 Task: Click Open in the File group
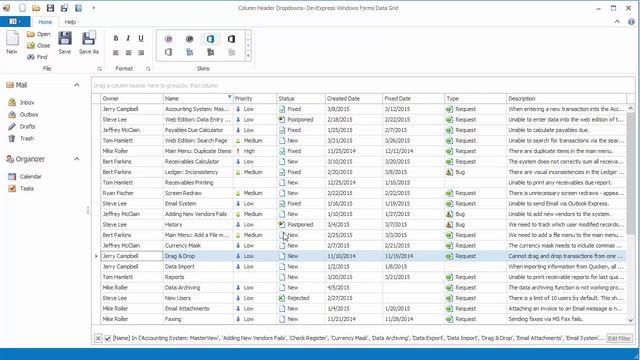39,34
